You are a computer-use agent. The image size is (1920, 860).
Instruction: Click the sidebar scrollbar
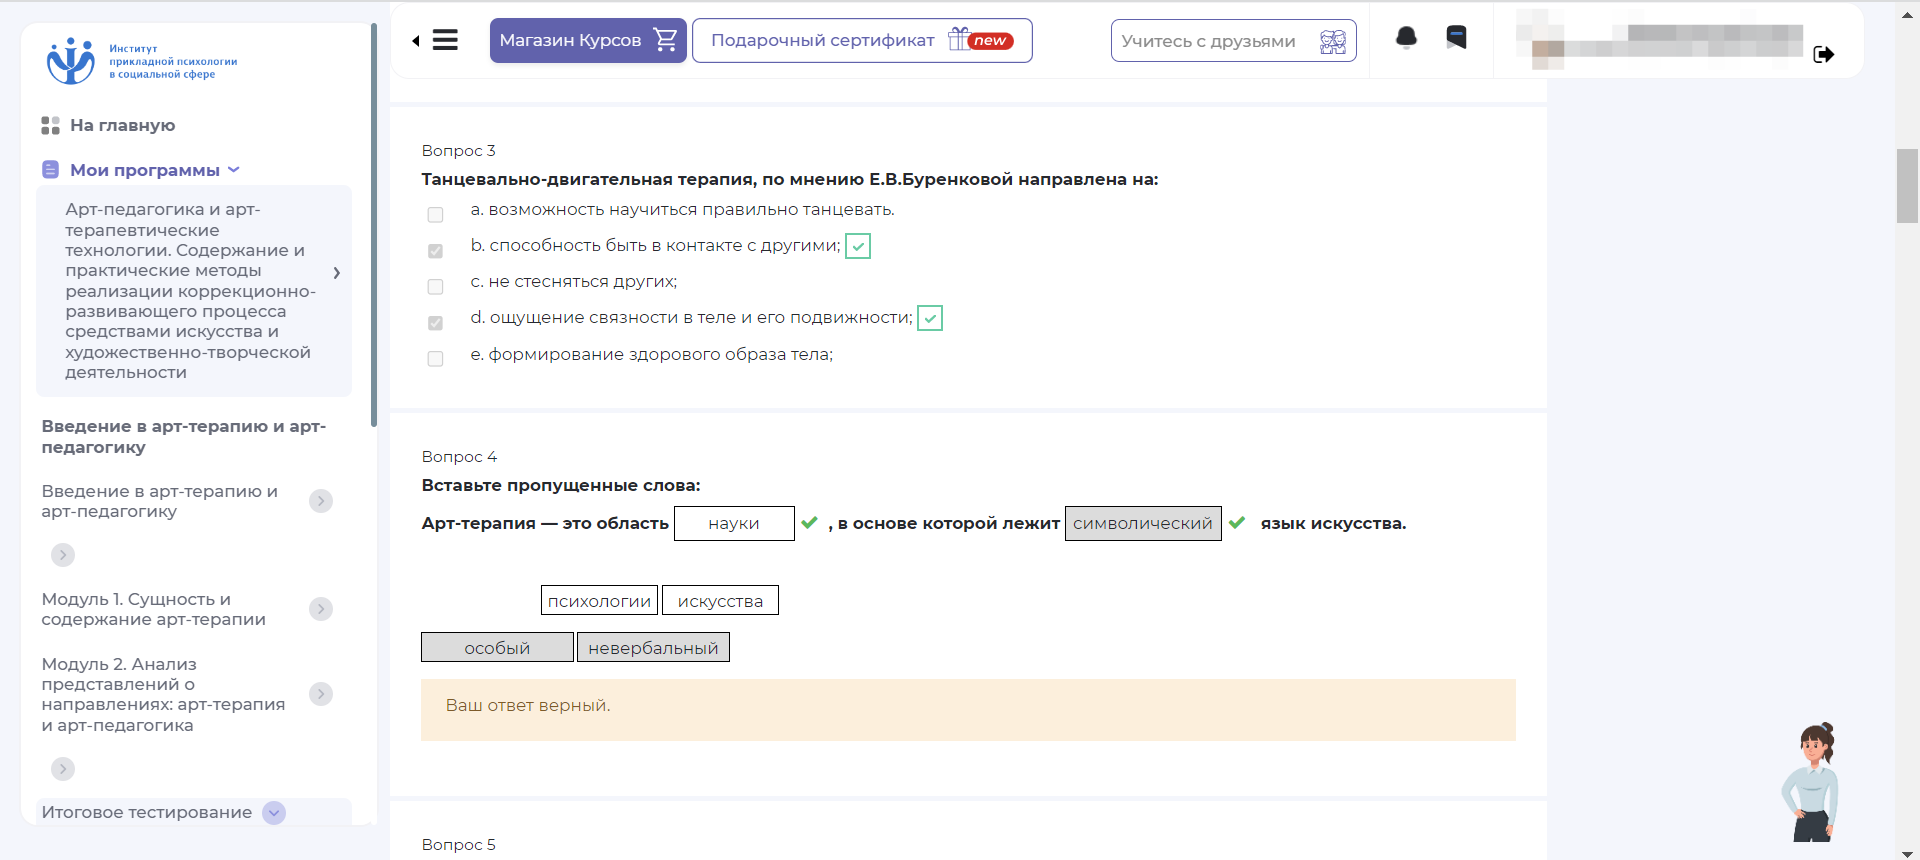pyautogui.click(x=374, y=225)
